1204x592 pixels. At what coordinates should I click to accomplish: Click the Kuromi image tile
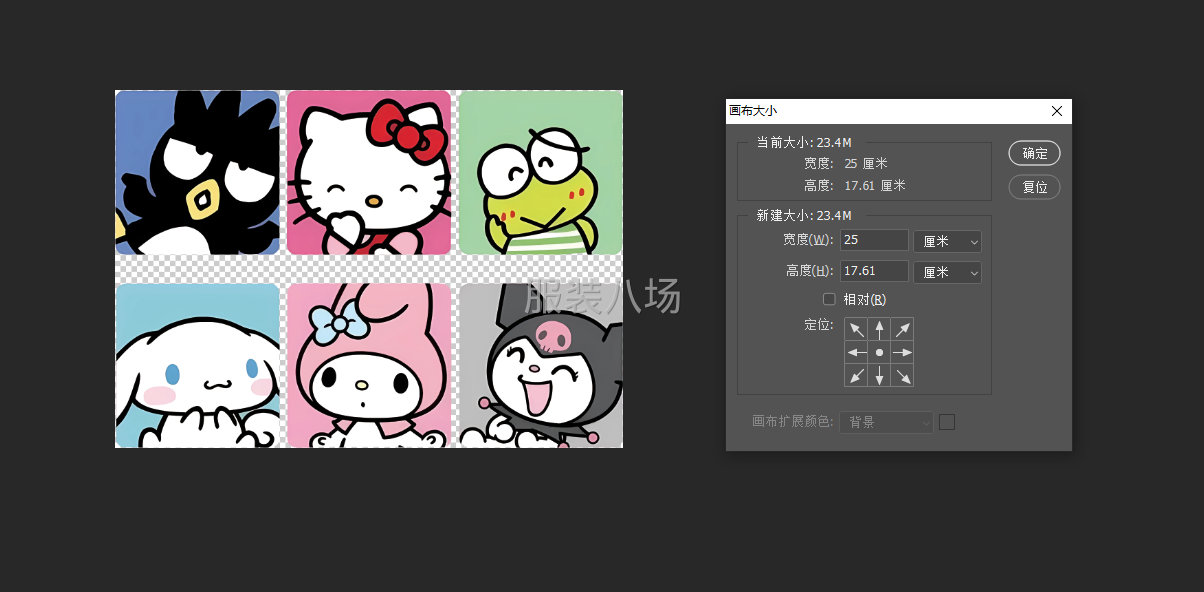click(540, 365)
